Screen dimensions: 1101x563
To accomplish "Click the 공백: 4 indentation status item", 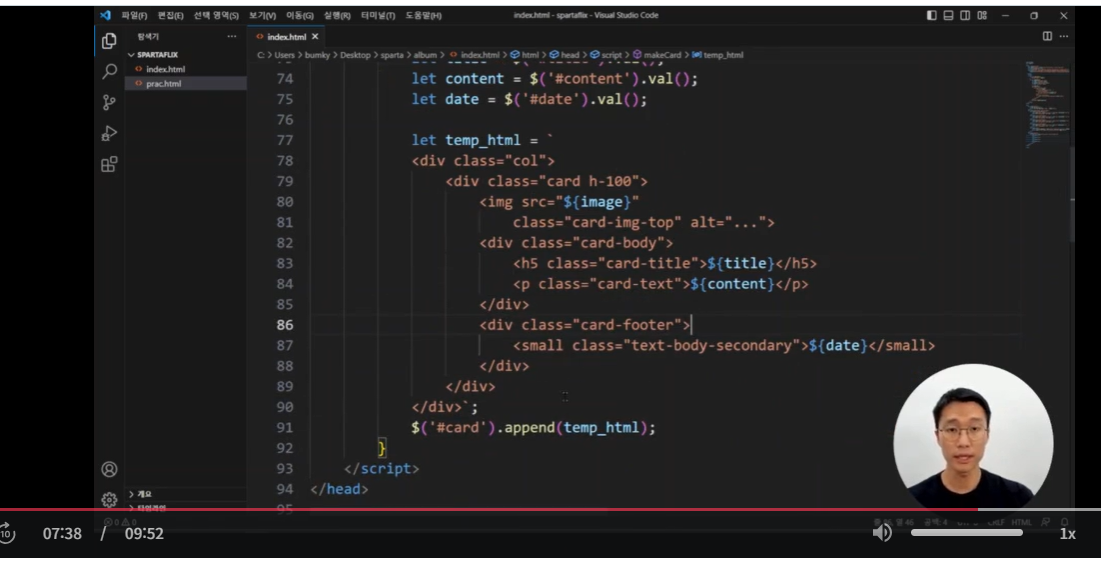I will [935, 522].
